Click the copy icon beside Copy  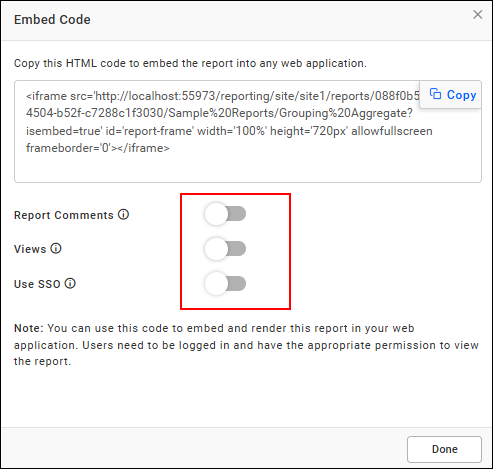tap(435, 94)
